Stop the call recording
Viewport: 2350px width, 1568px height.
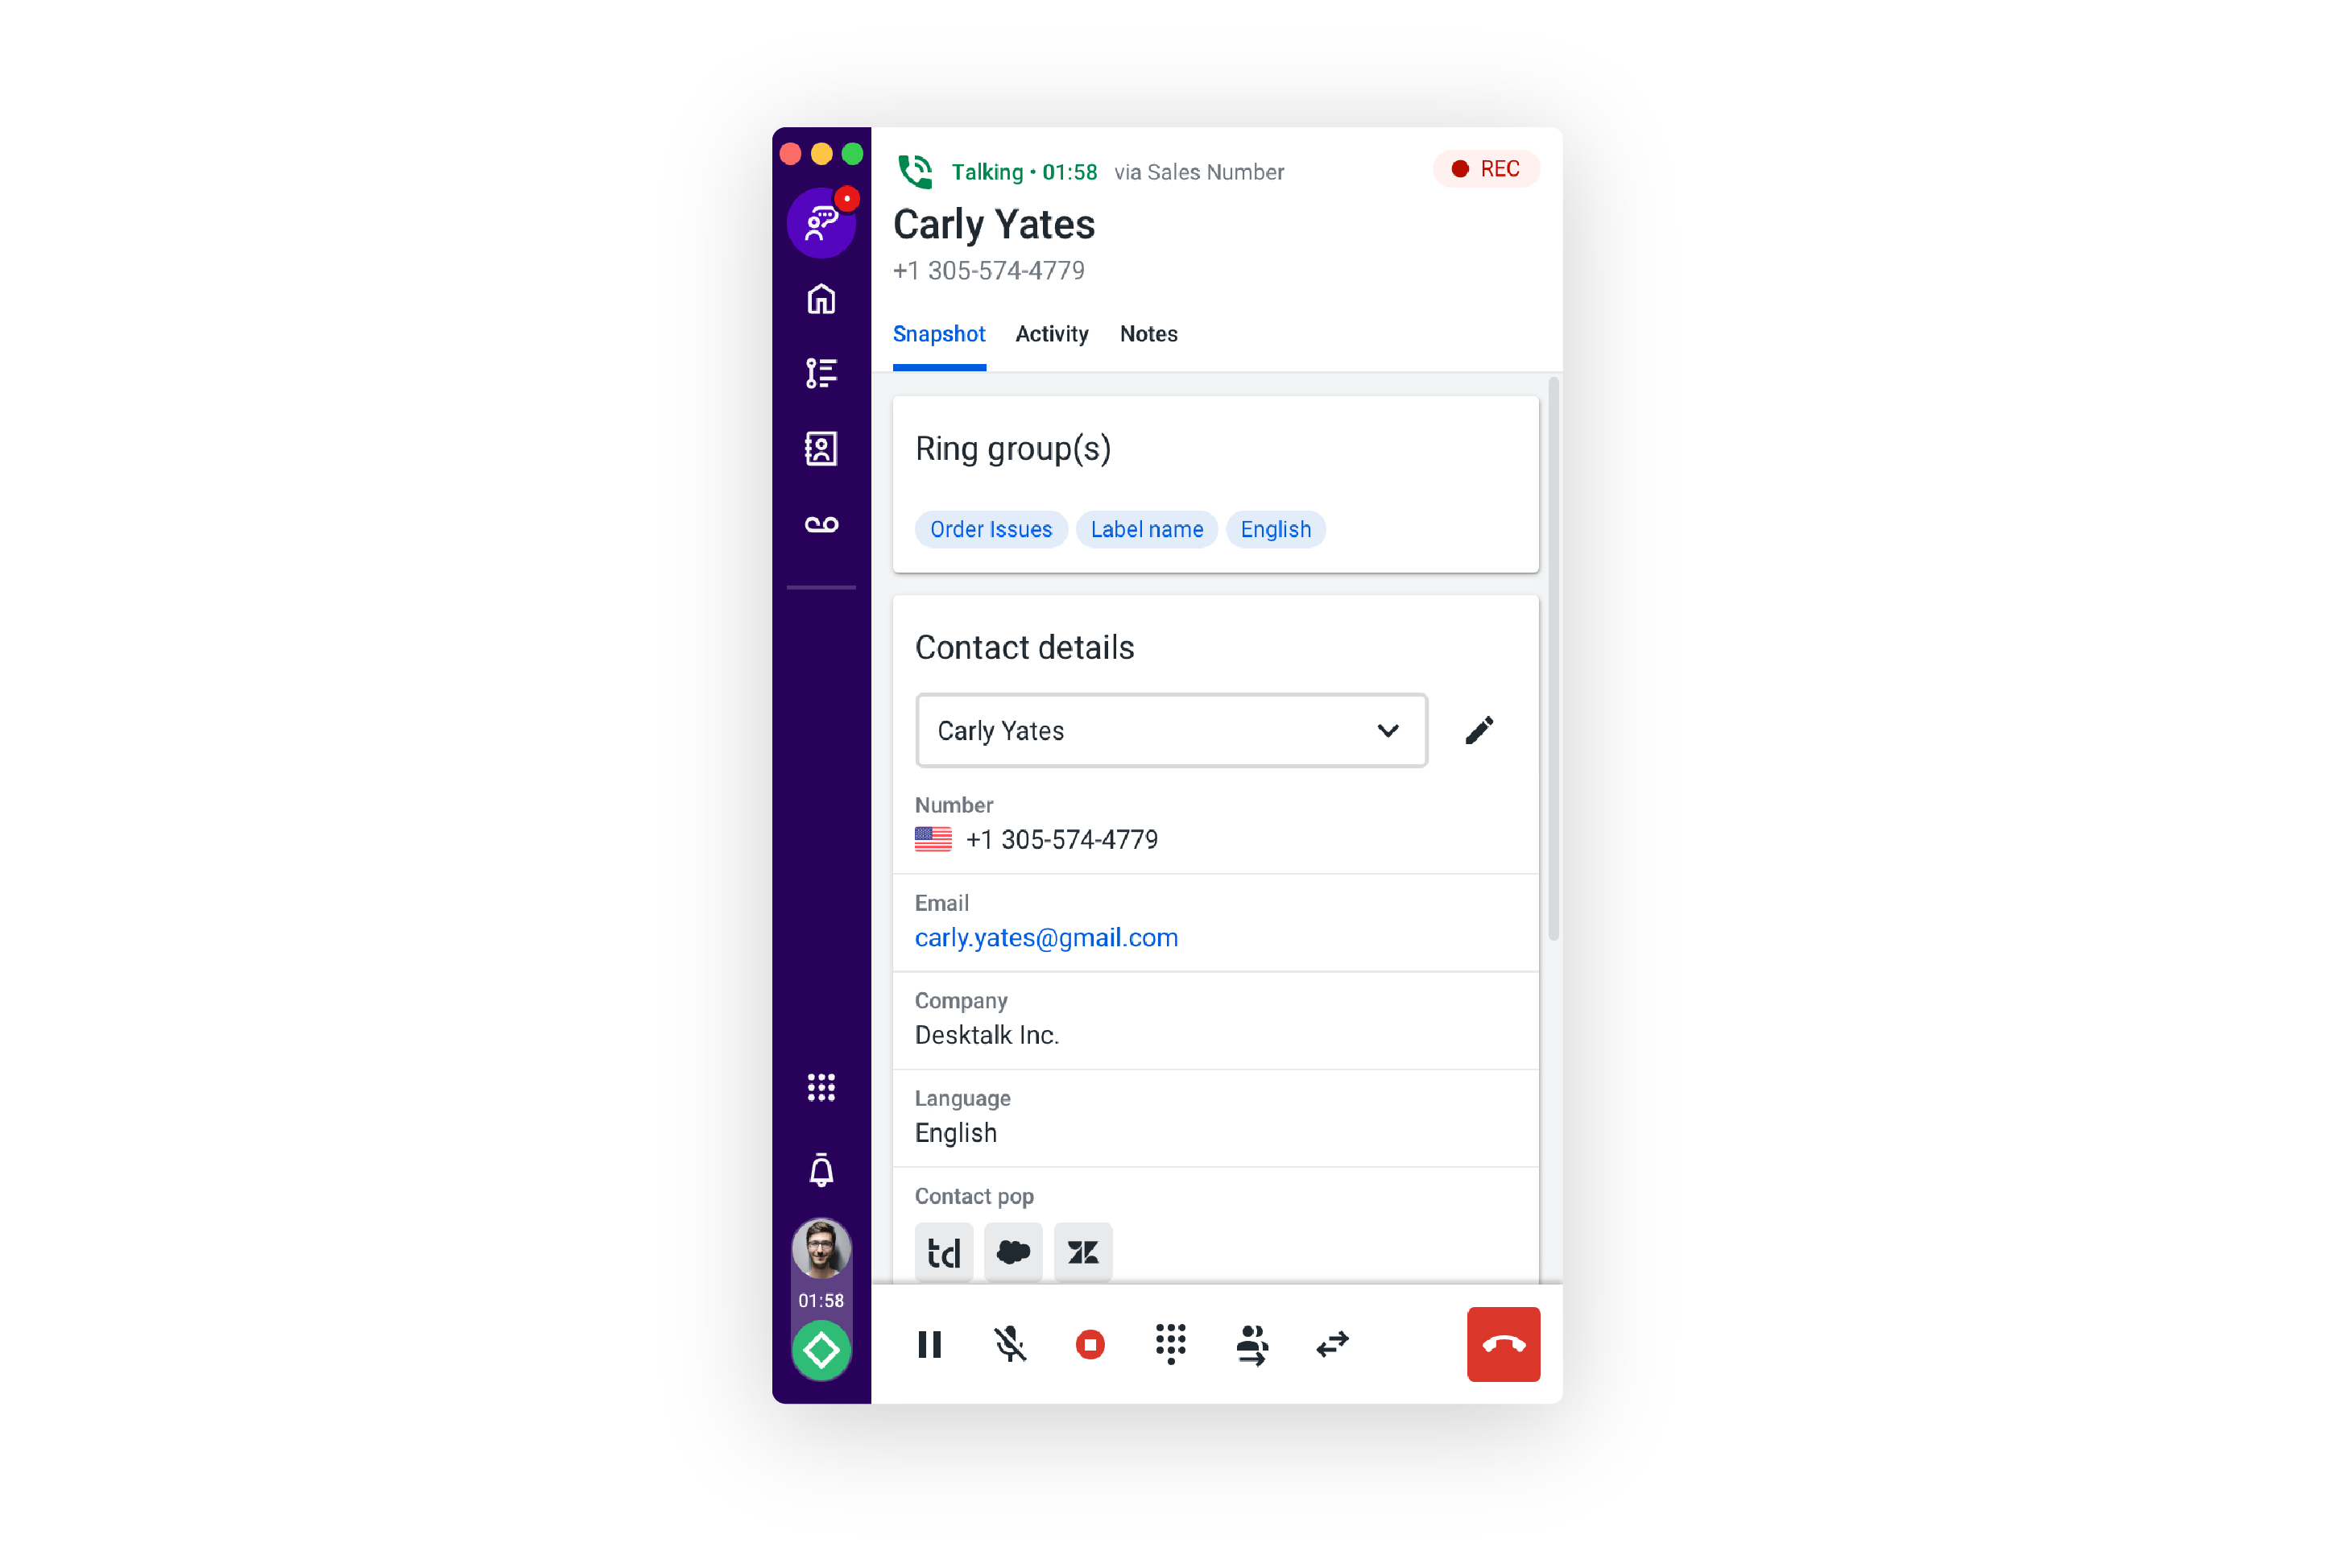pos(1090,1344)
